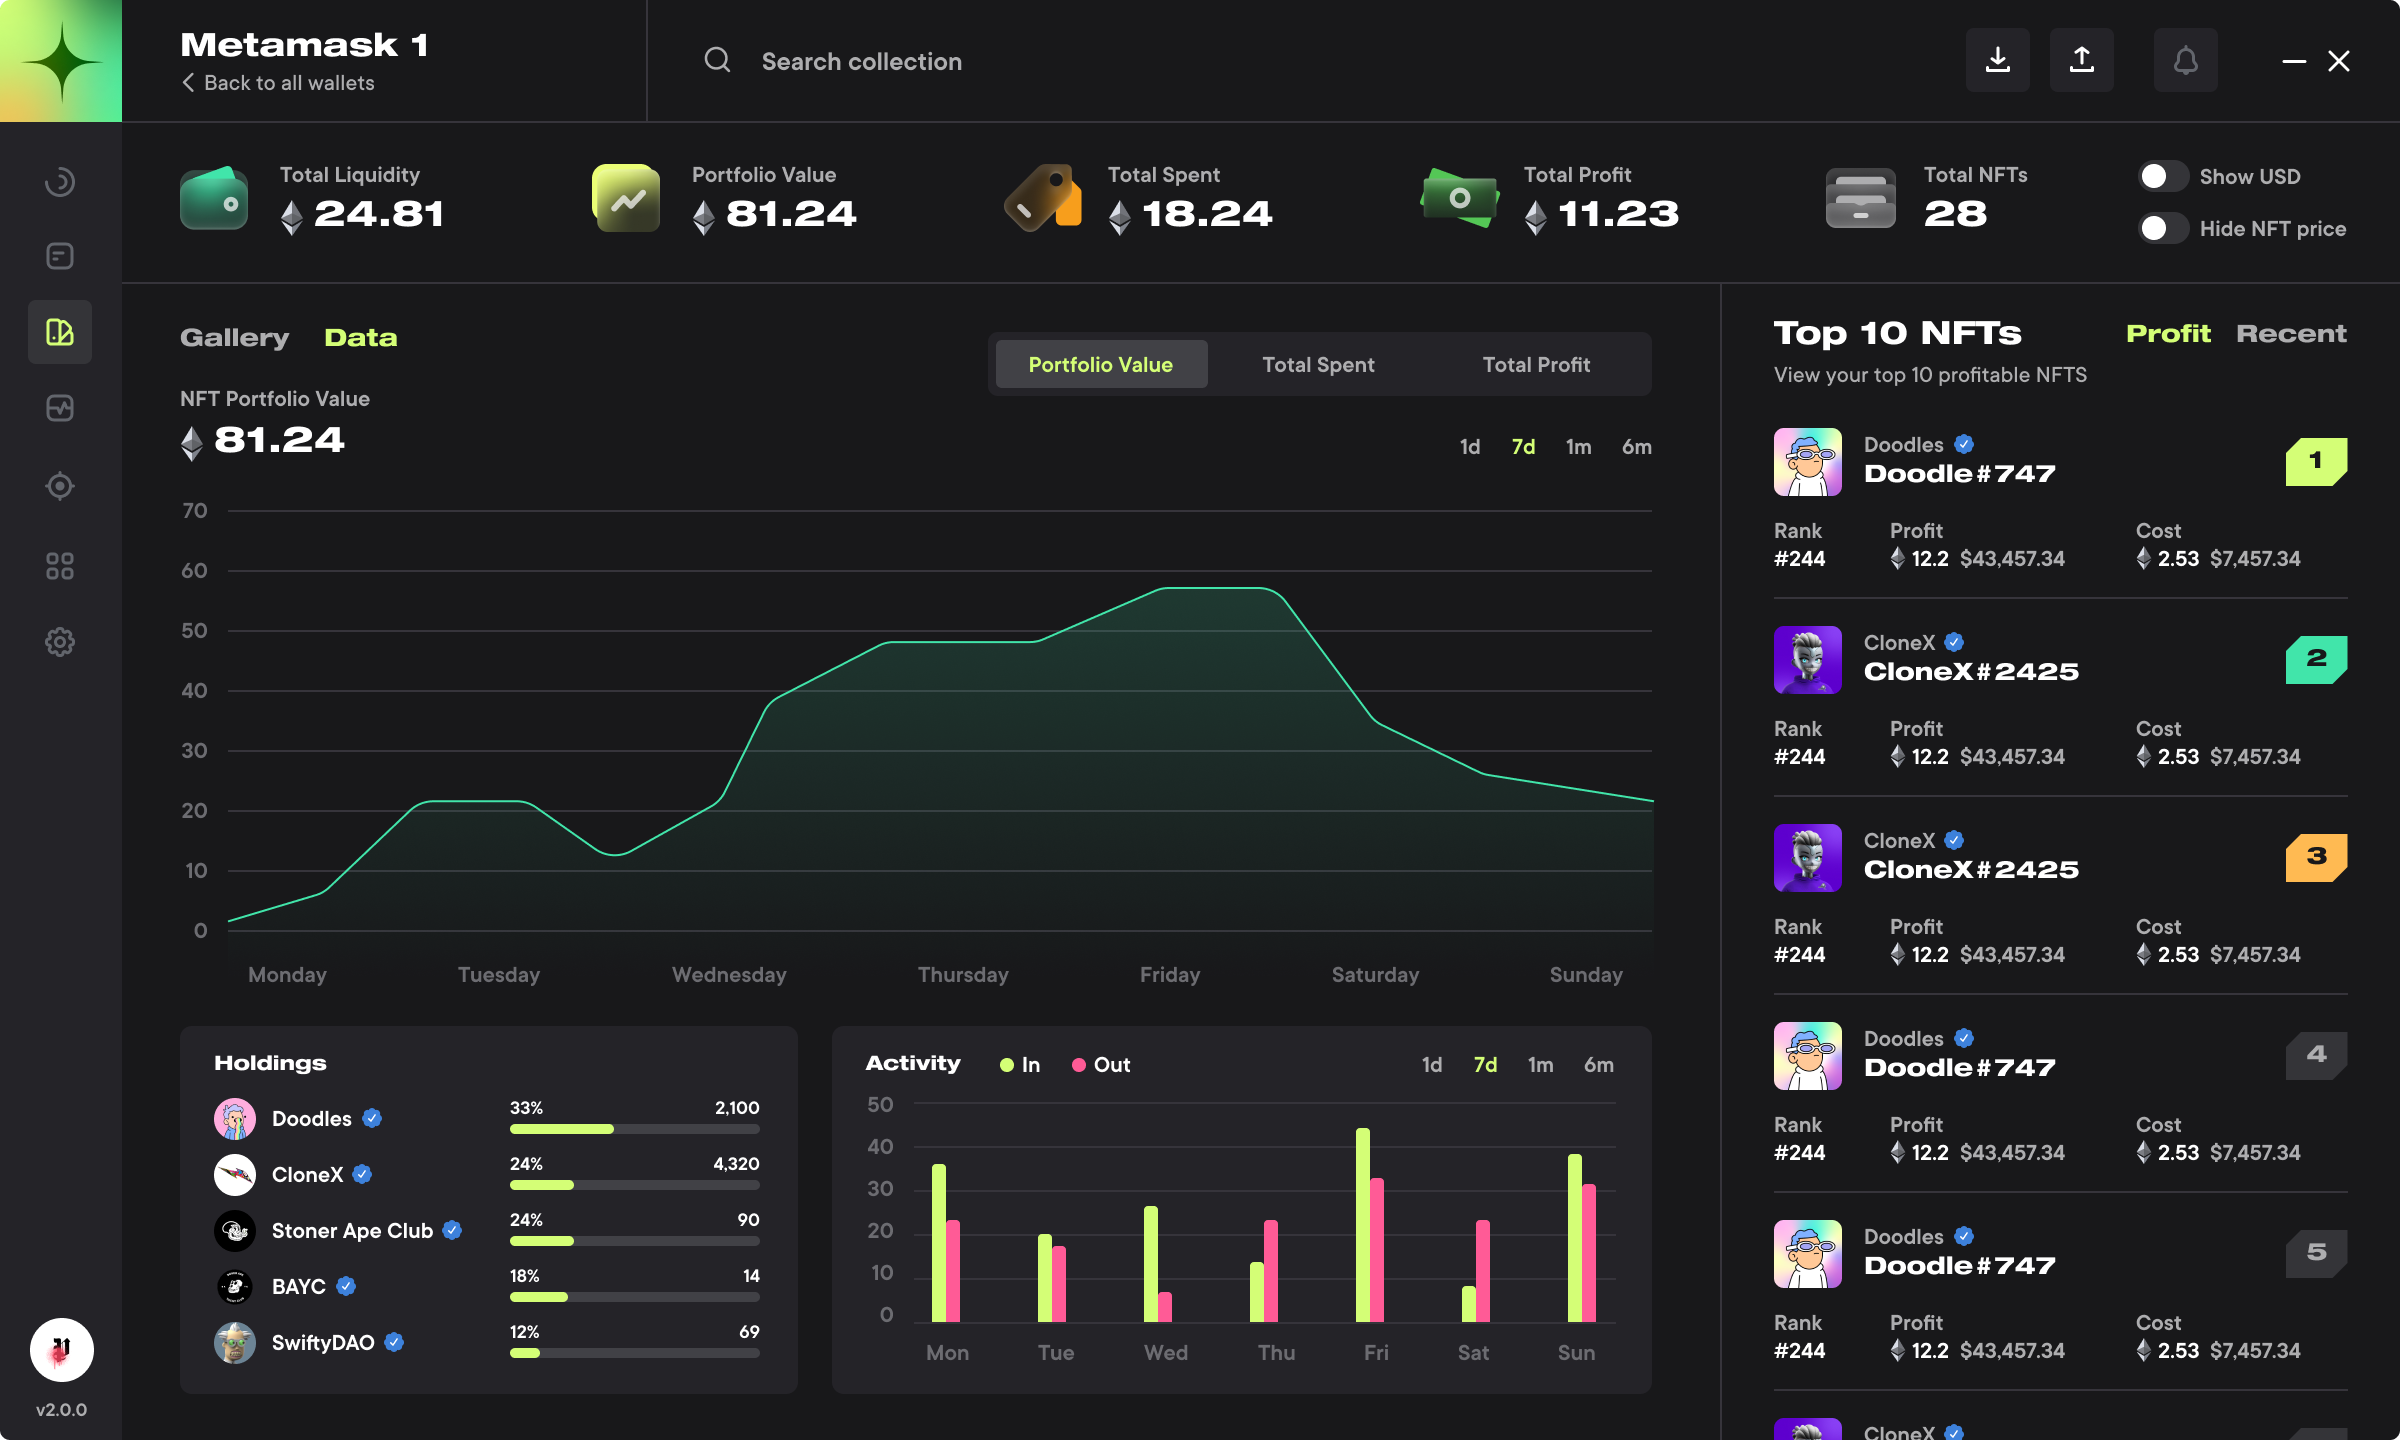
Task: Click the Total Profit cash icon
Action: pyautogui.click(x=1459, y=198)
